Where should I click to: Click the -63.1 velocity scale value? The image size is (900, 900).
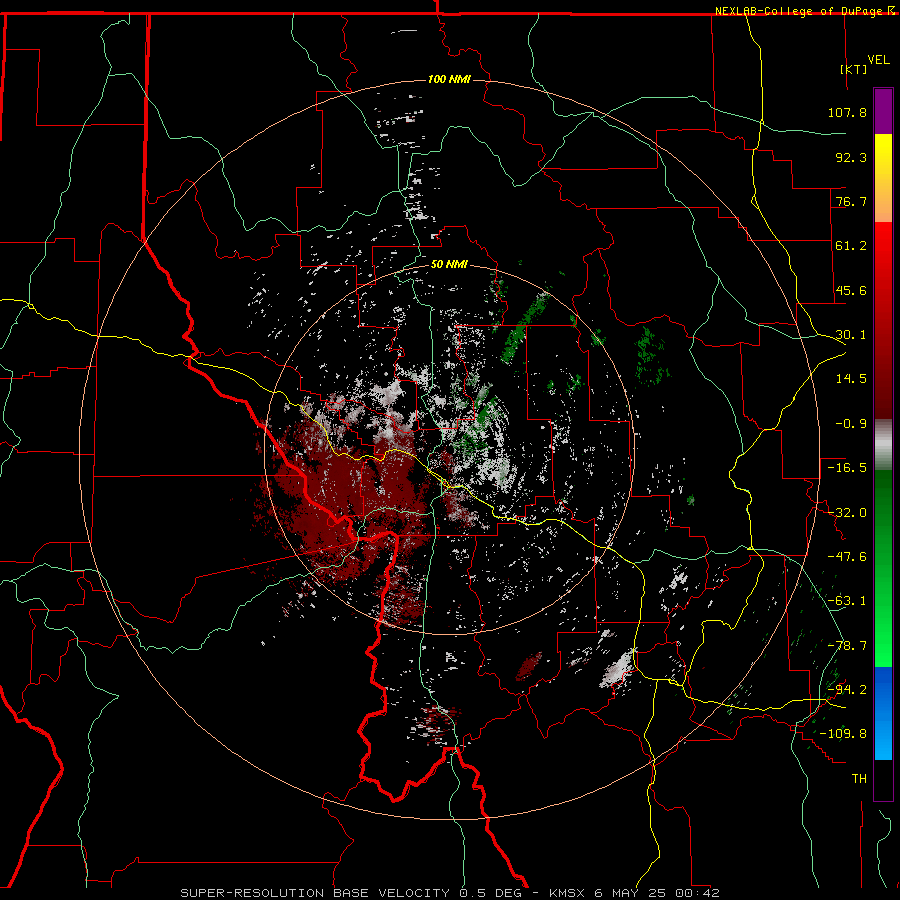(847, 601)
